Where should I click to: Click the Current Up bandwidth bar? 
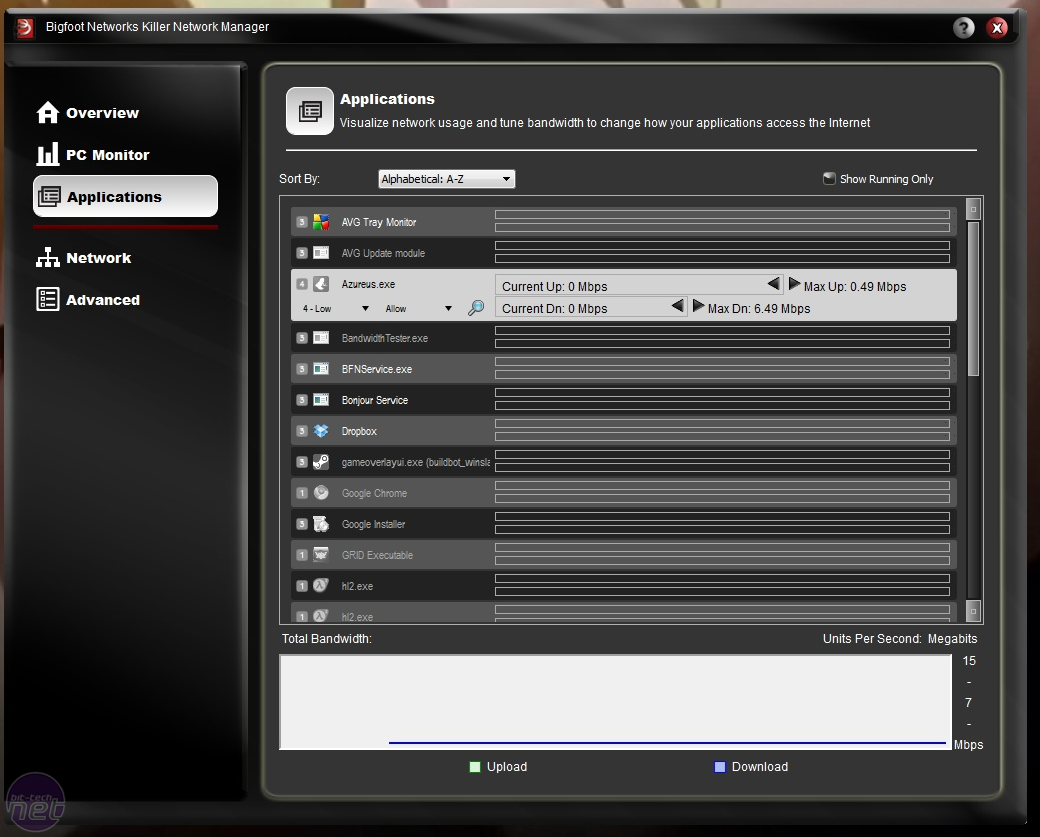639,285
